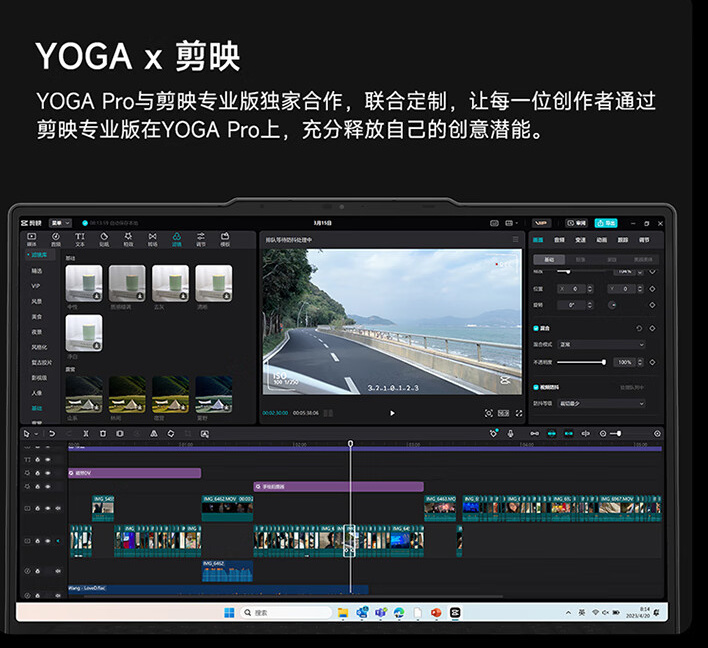Viewport: 708px width, 648px height.
Task: Add keyframe for opacity
Action: [652, 362]
